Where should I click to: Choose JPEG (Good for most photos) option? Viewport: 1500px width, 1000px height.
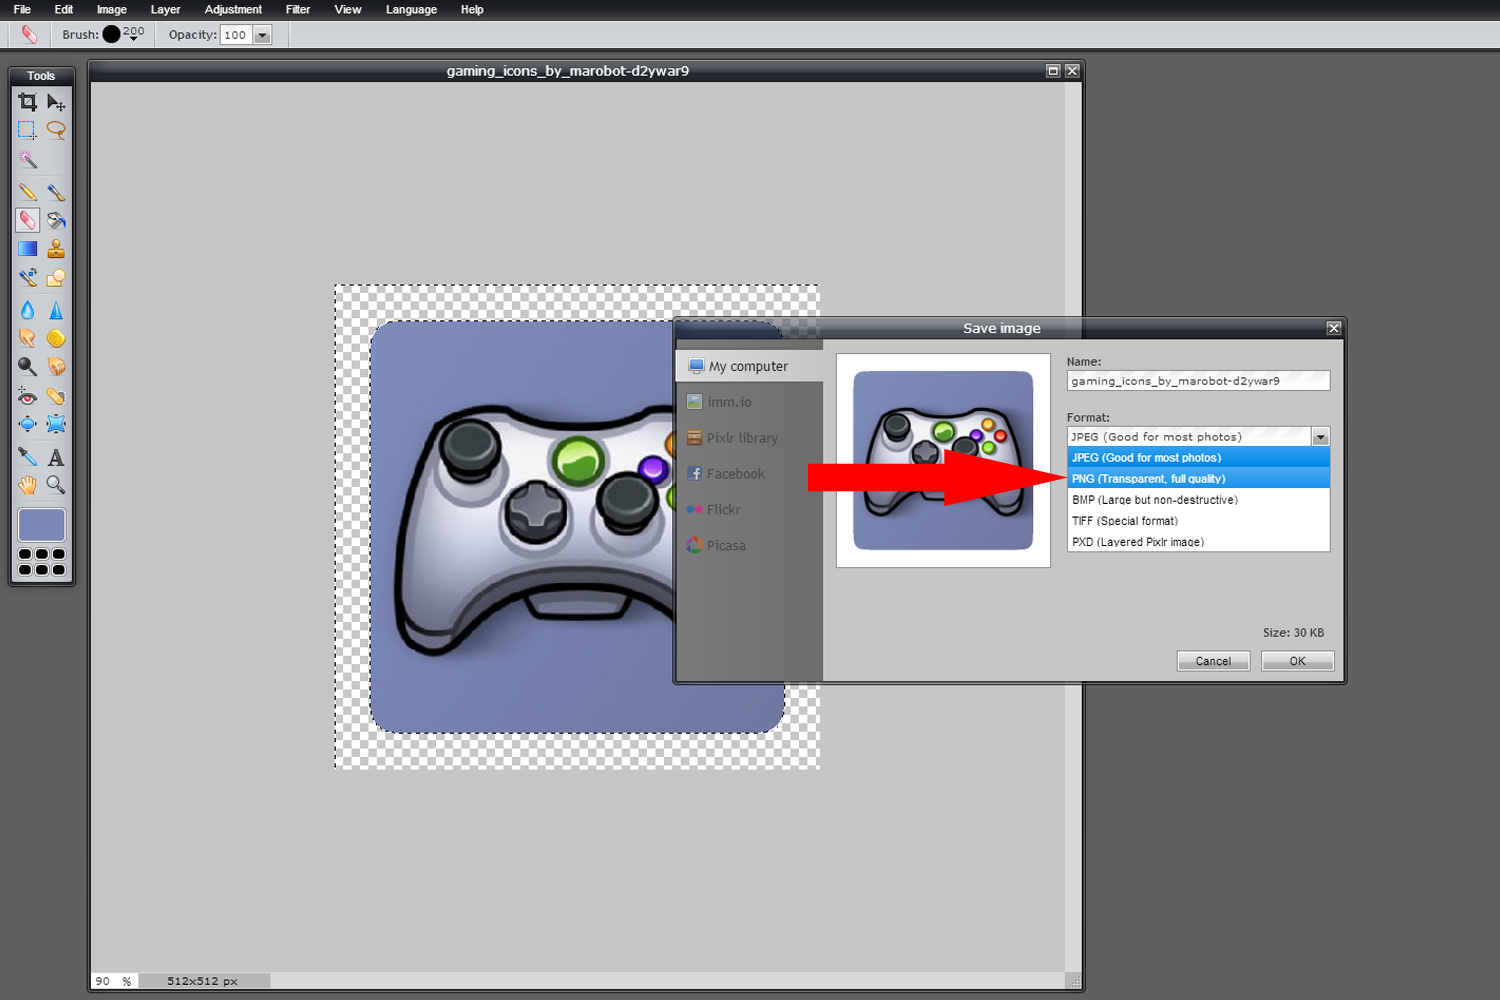[x=1198, y=458]
